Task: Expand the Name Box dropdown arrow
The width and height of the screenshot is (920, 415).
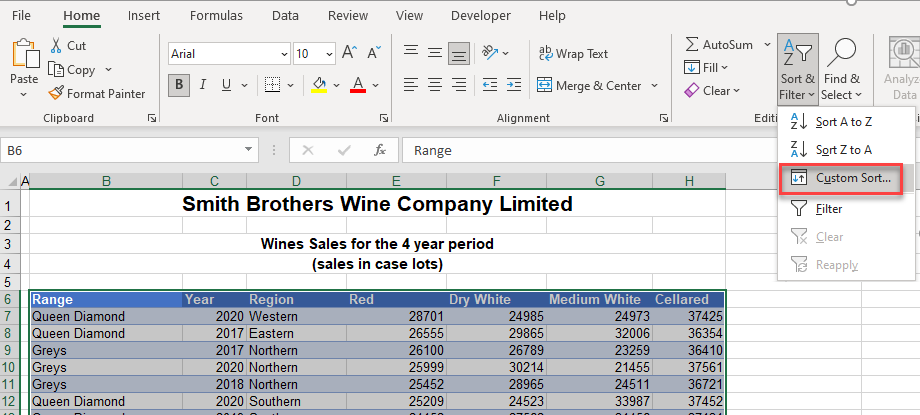Action: point(249,150)
